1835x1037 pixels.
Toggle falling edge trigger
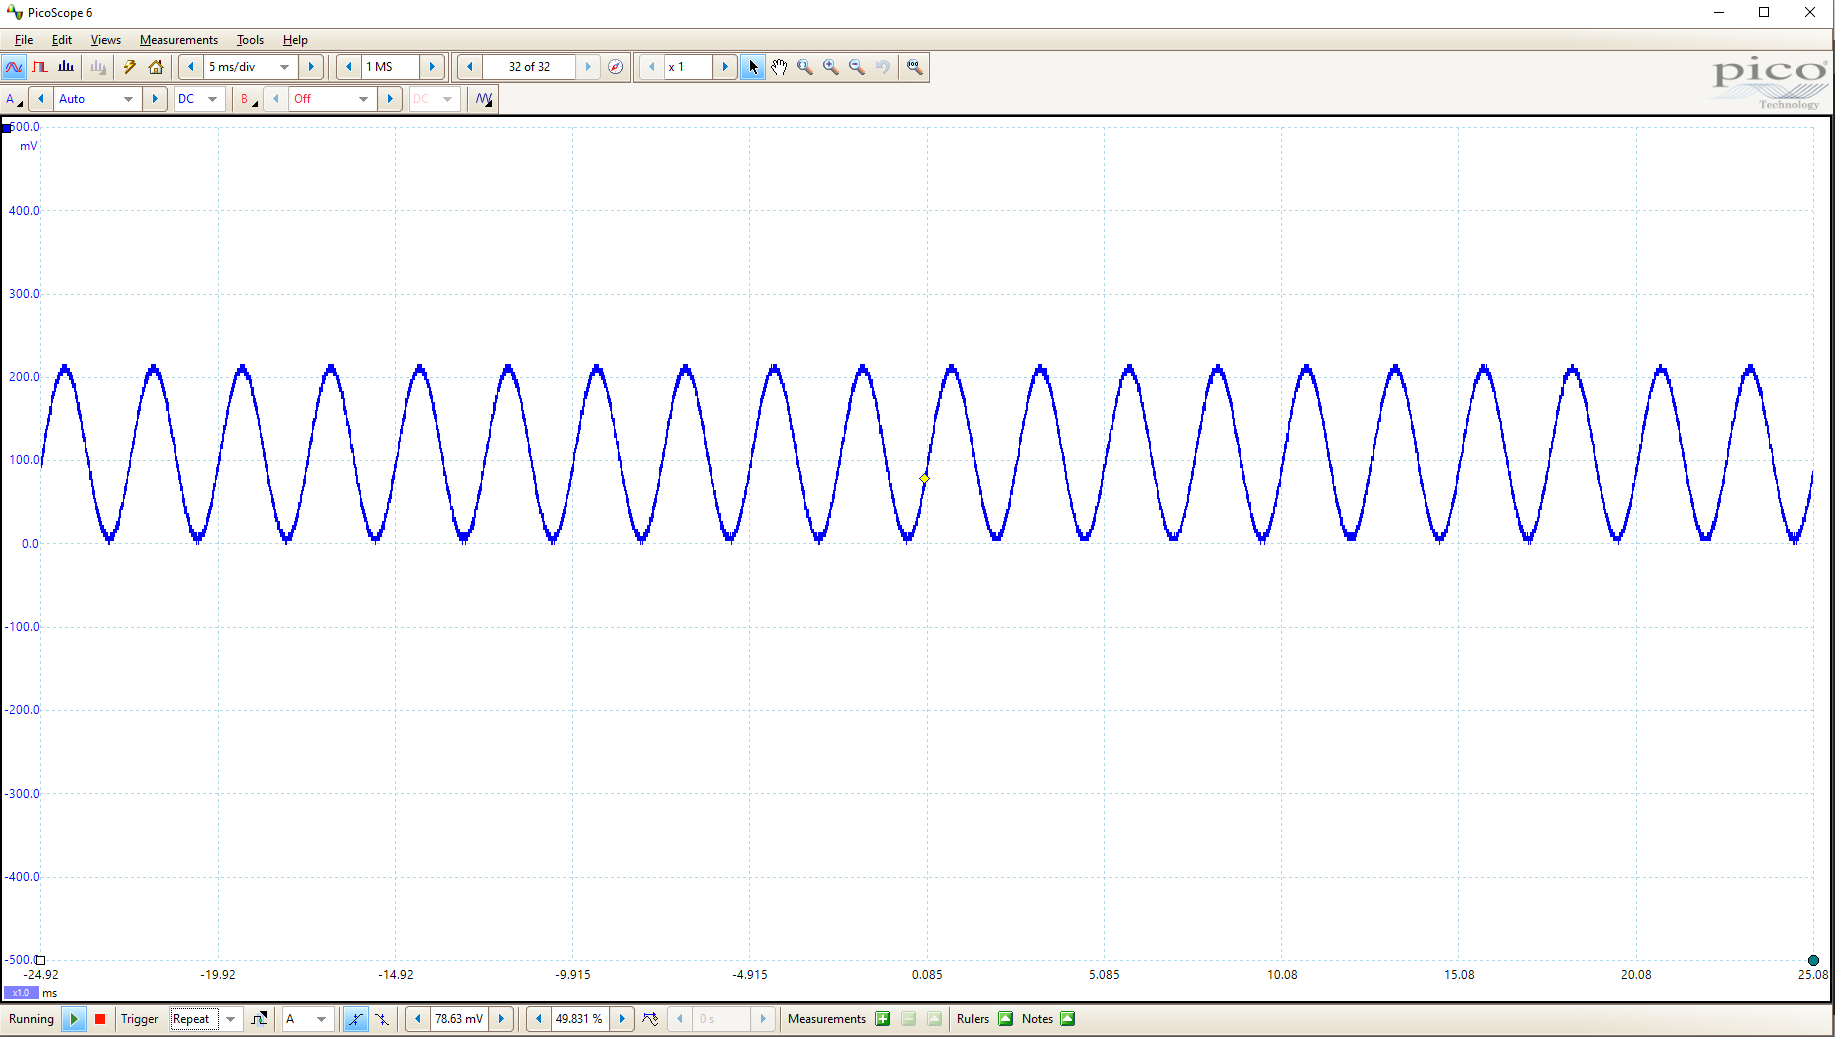382,1019
